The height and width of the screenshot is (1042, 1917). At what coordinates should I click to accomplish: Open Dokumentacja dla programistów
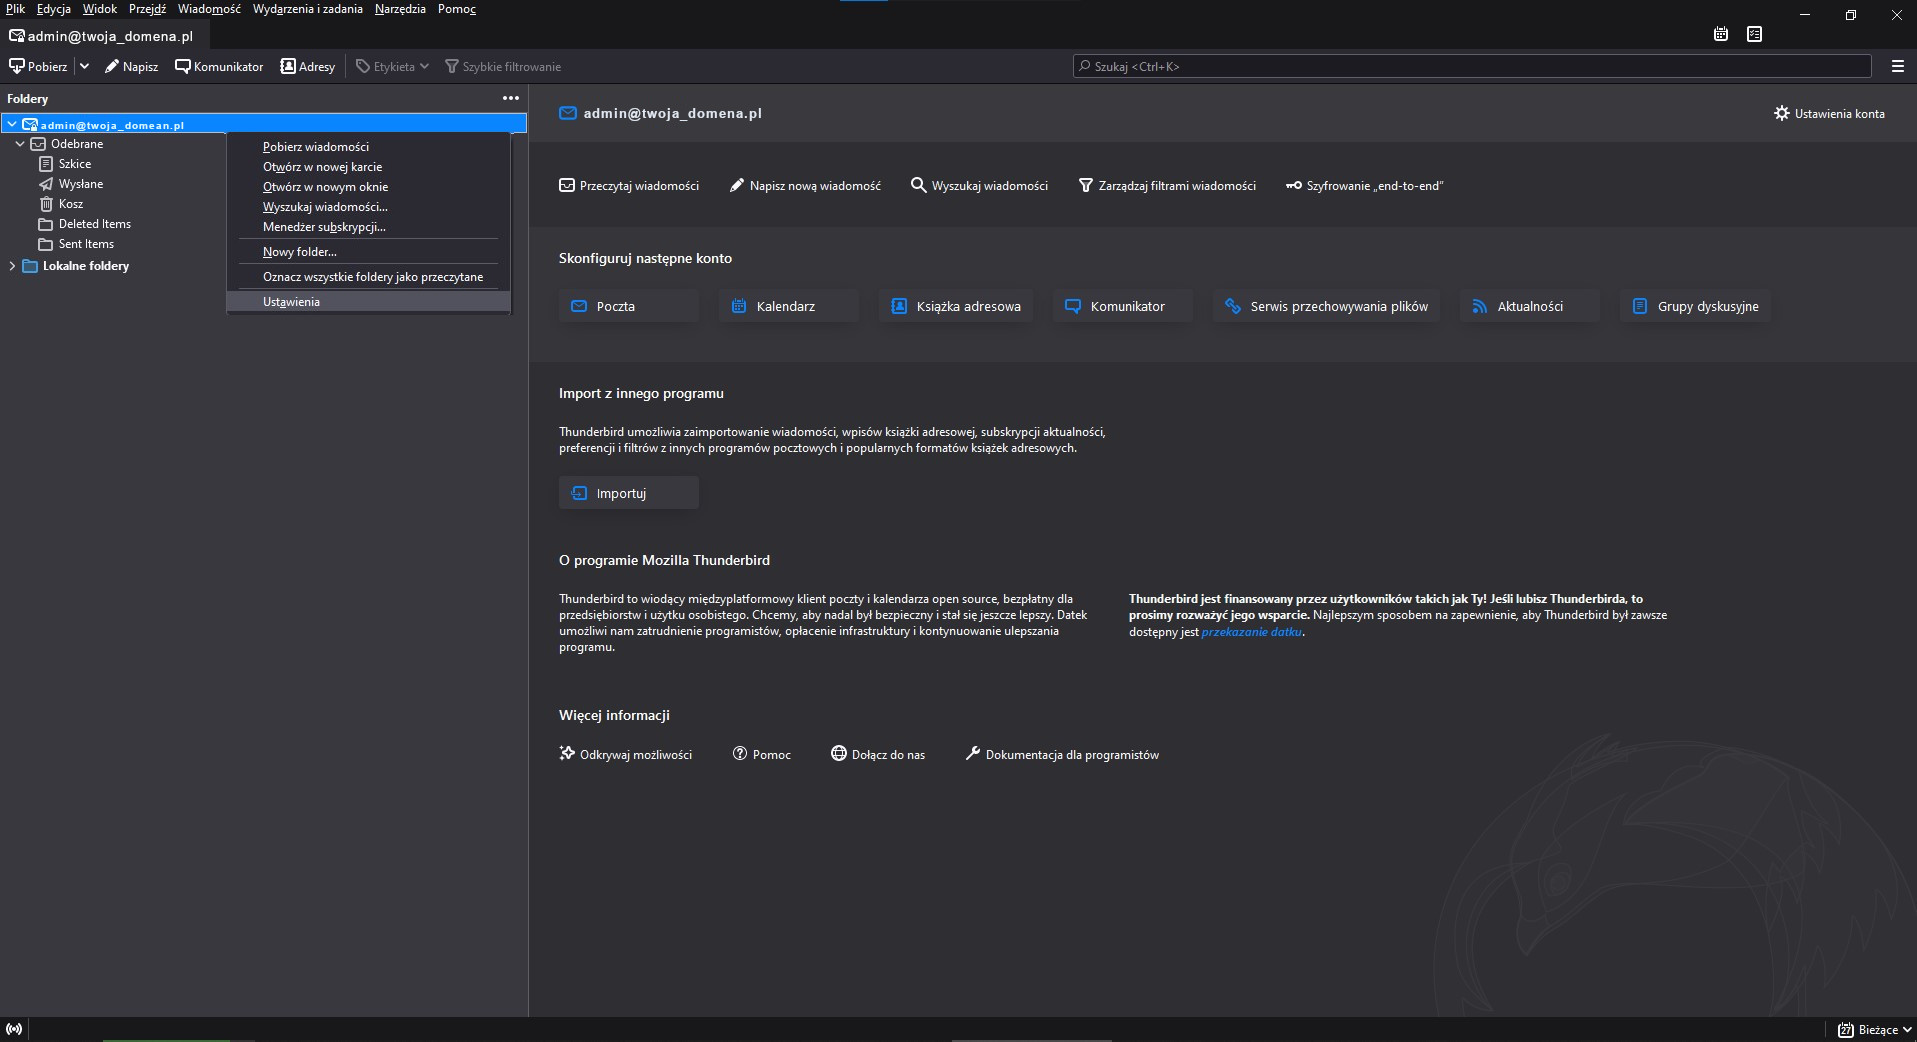(1062, 754)
